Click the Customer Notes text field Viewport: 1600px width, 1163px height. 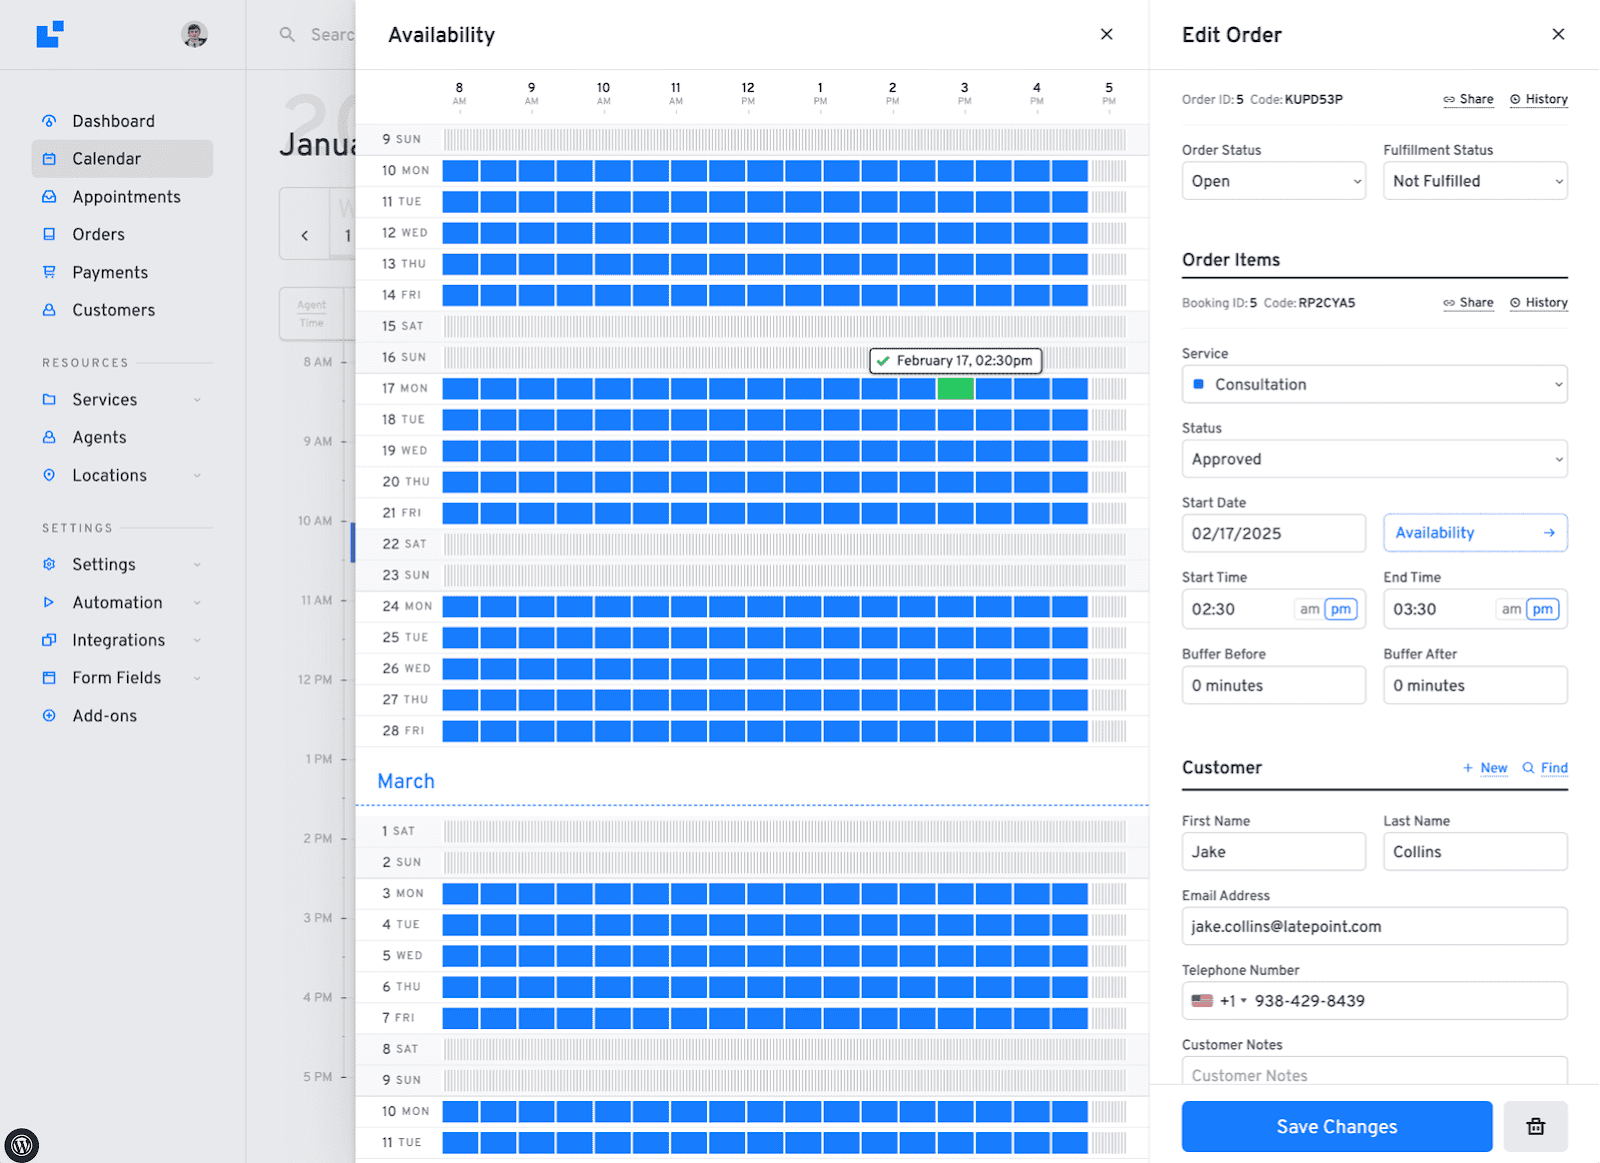pyautogui.click(x=1374, y=1074)
